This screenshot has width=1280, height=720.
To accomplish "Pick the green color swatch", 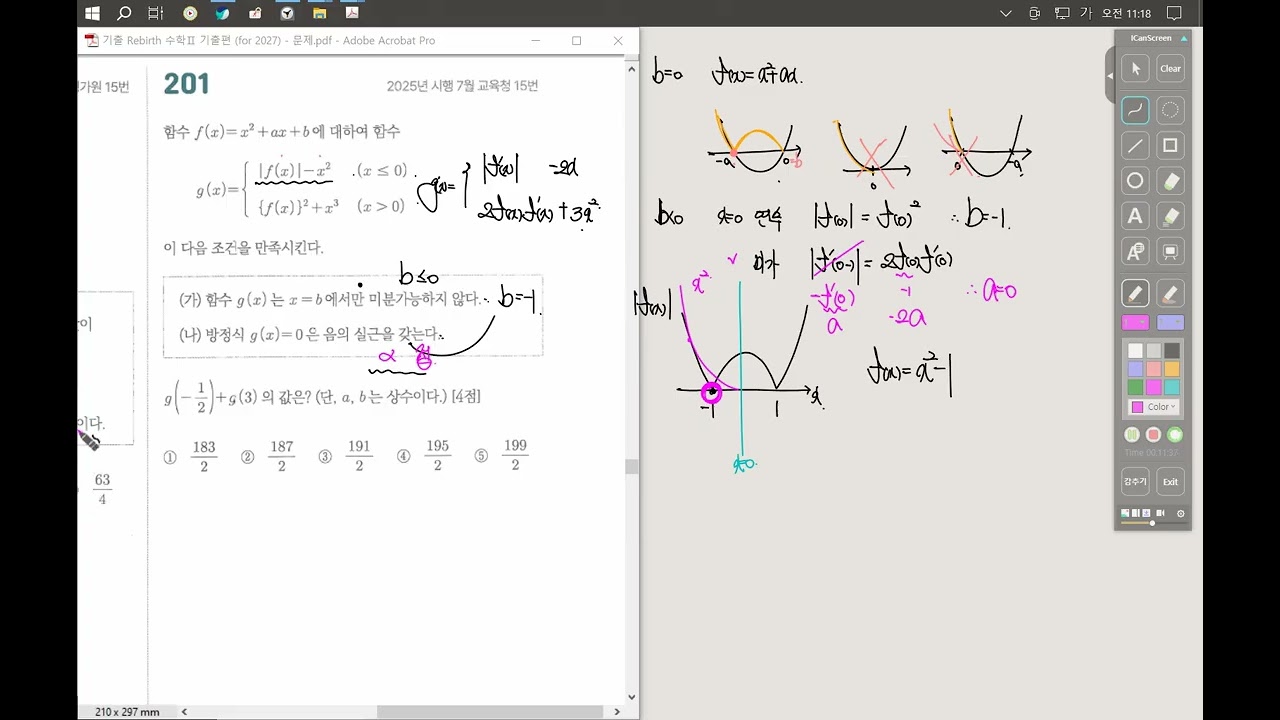I will click(x=1135, y=387).
